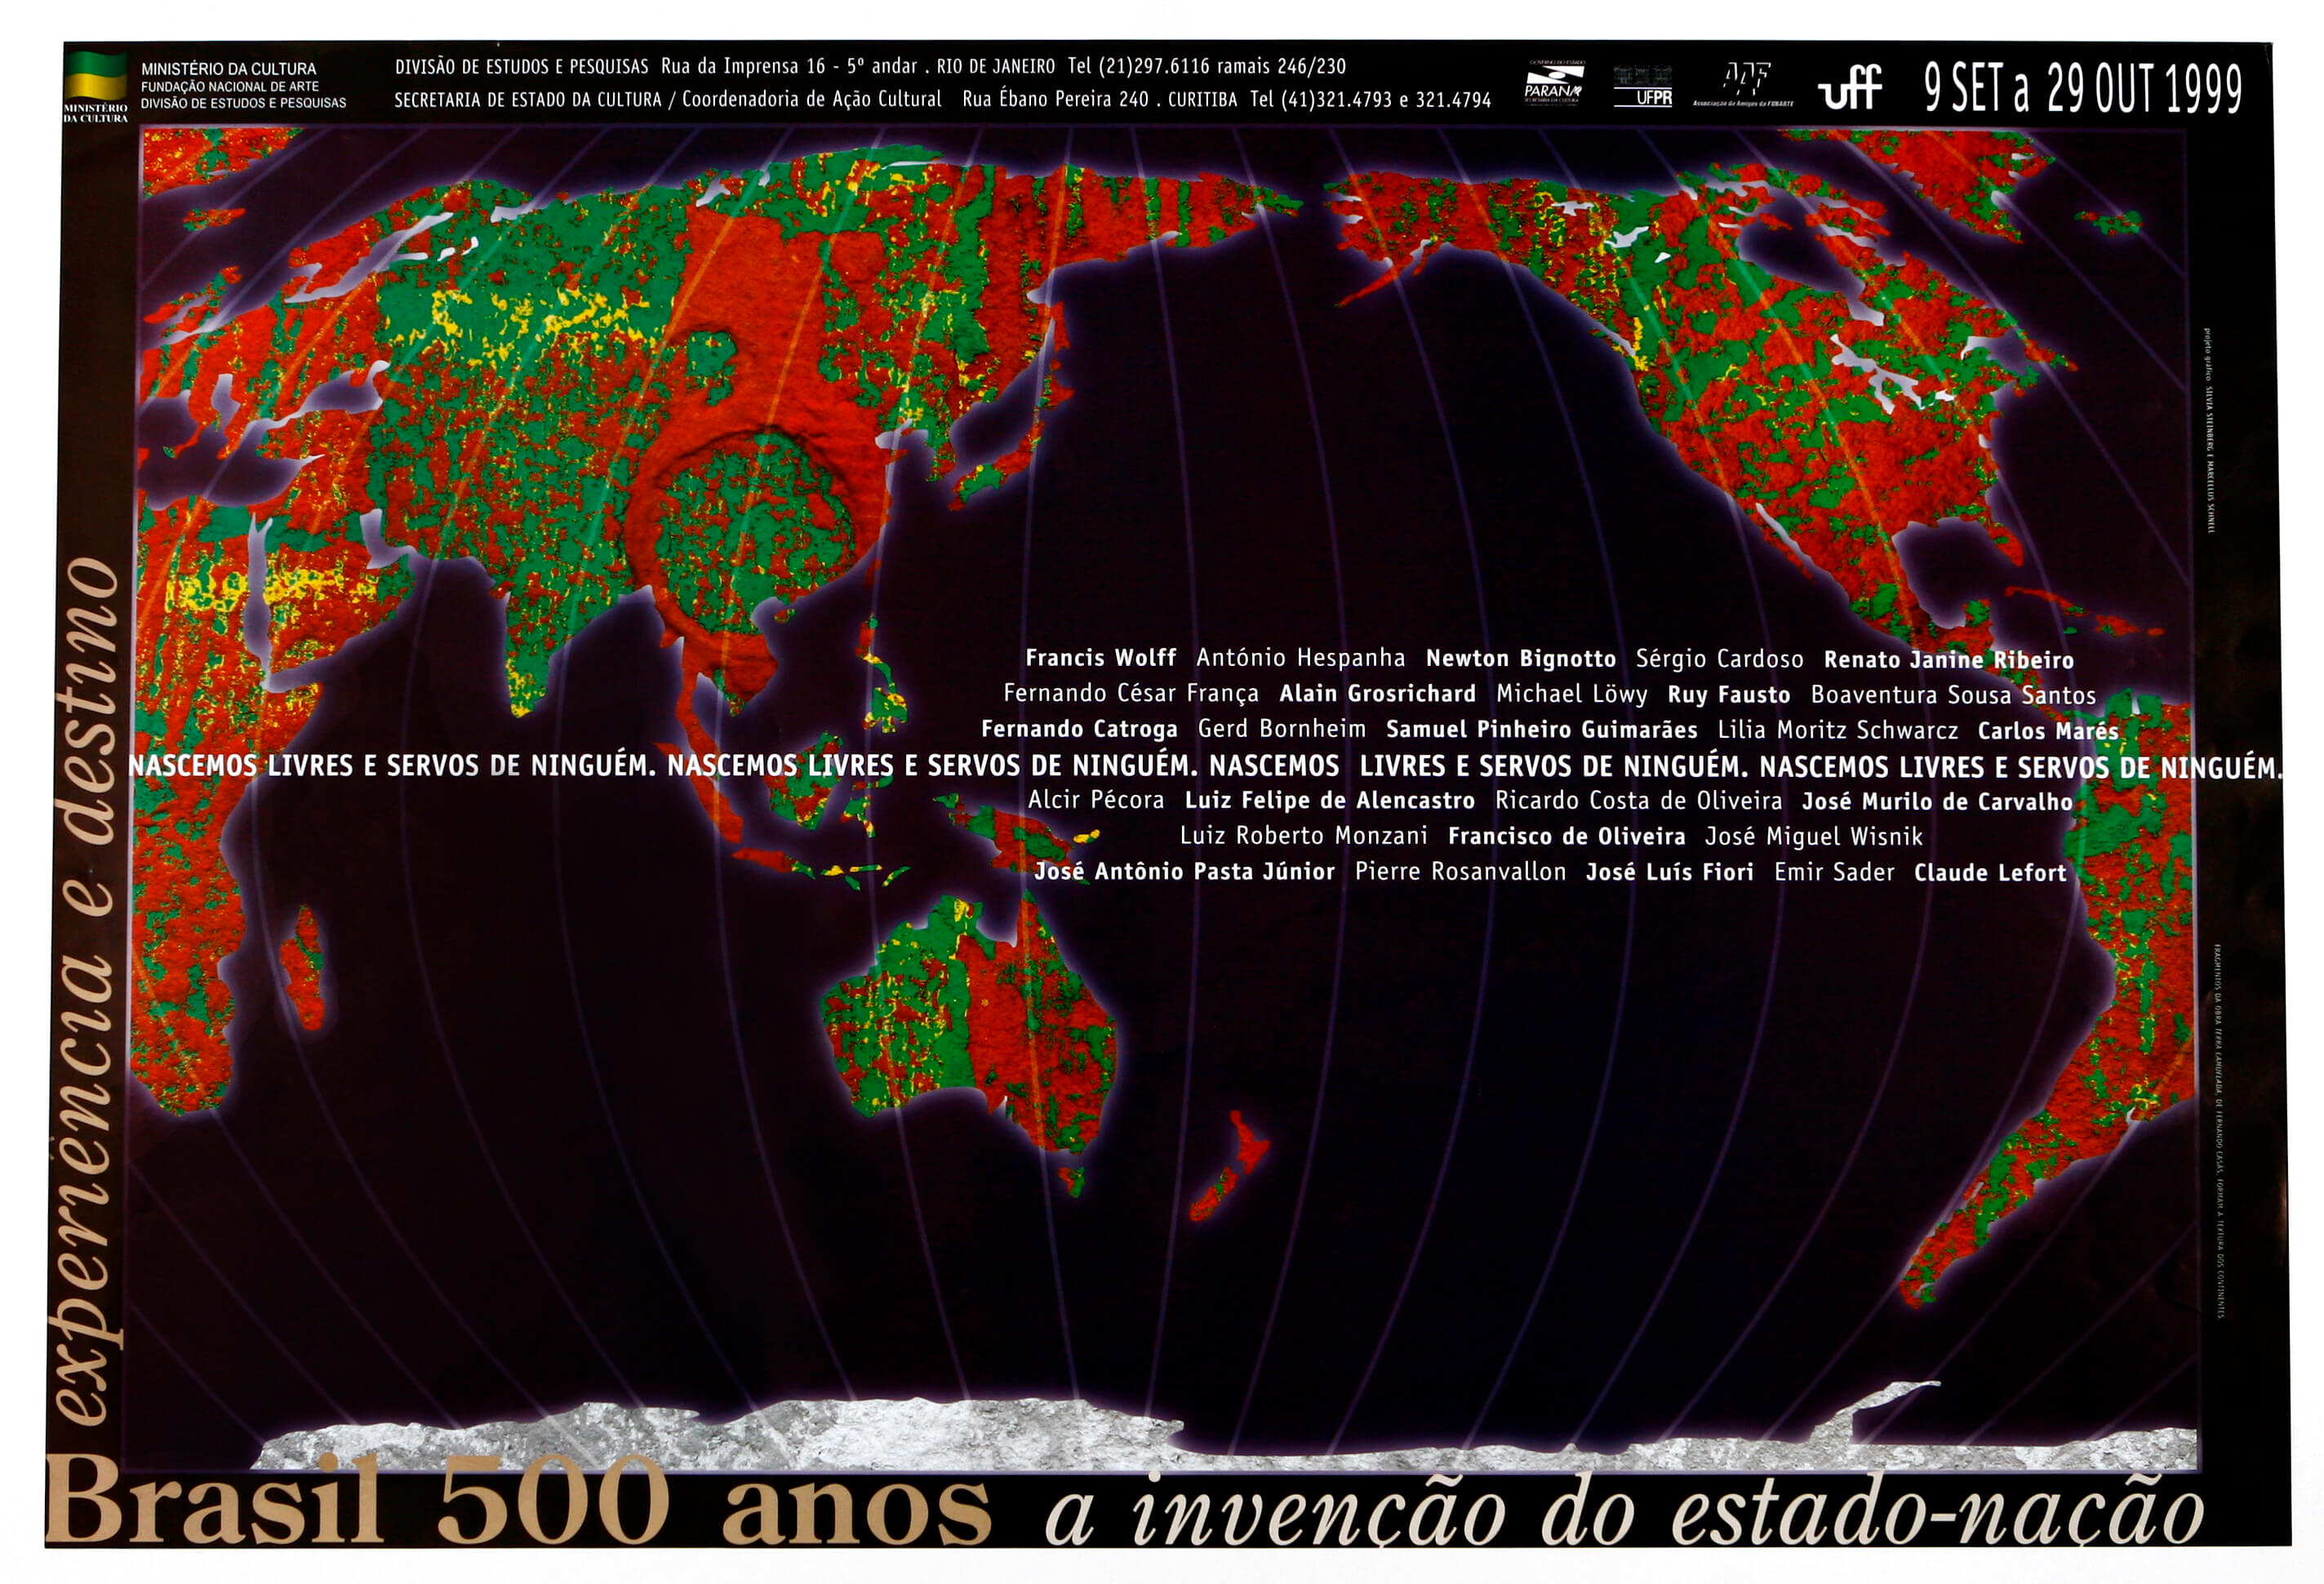The image size is (2324, 1584).
Task: Click the name 'Luiz Roberto Monzani'
Action: click(1303, 836)
